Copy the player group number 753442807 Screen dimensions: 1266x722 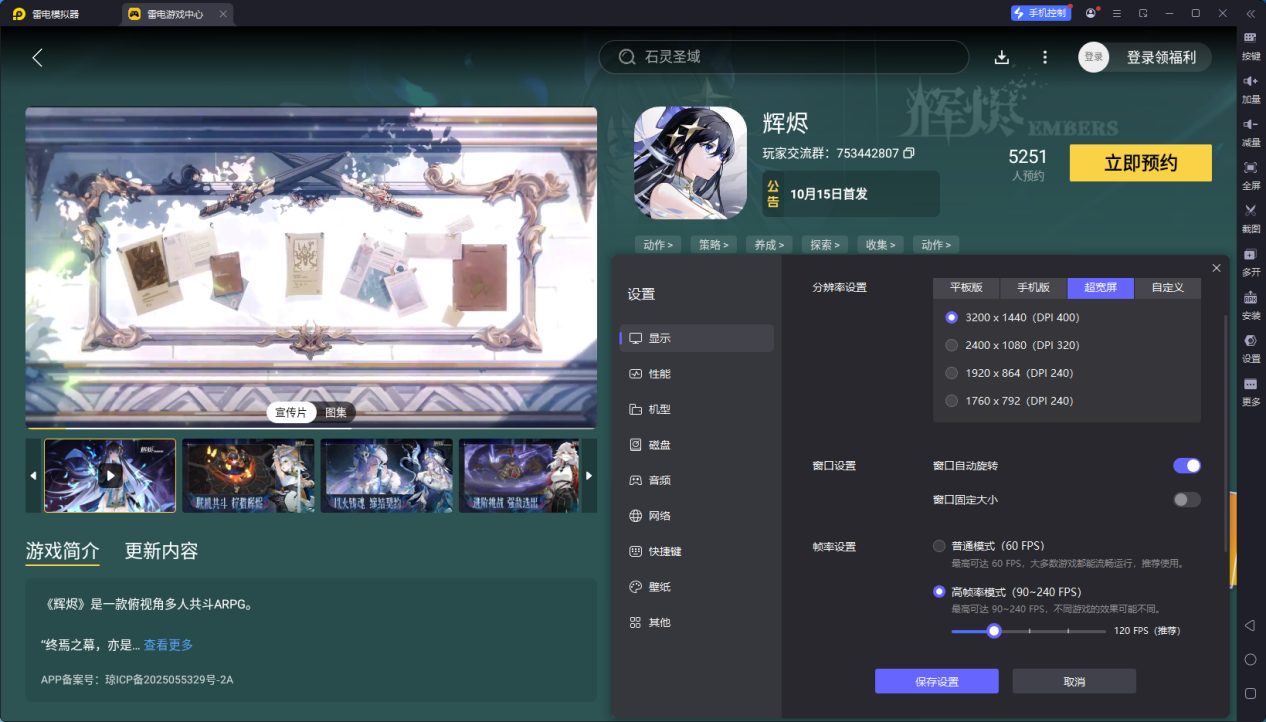(909, 153)
